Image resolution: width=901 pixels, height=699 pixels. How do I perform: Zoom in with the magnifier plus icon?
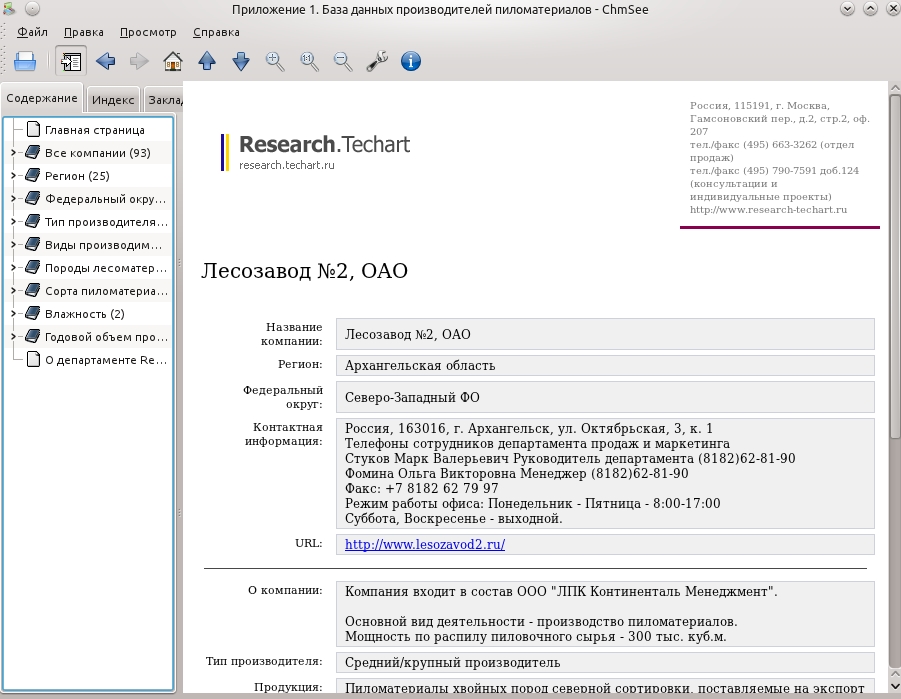pos(275,61)
